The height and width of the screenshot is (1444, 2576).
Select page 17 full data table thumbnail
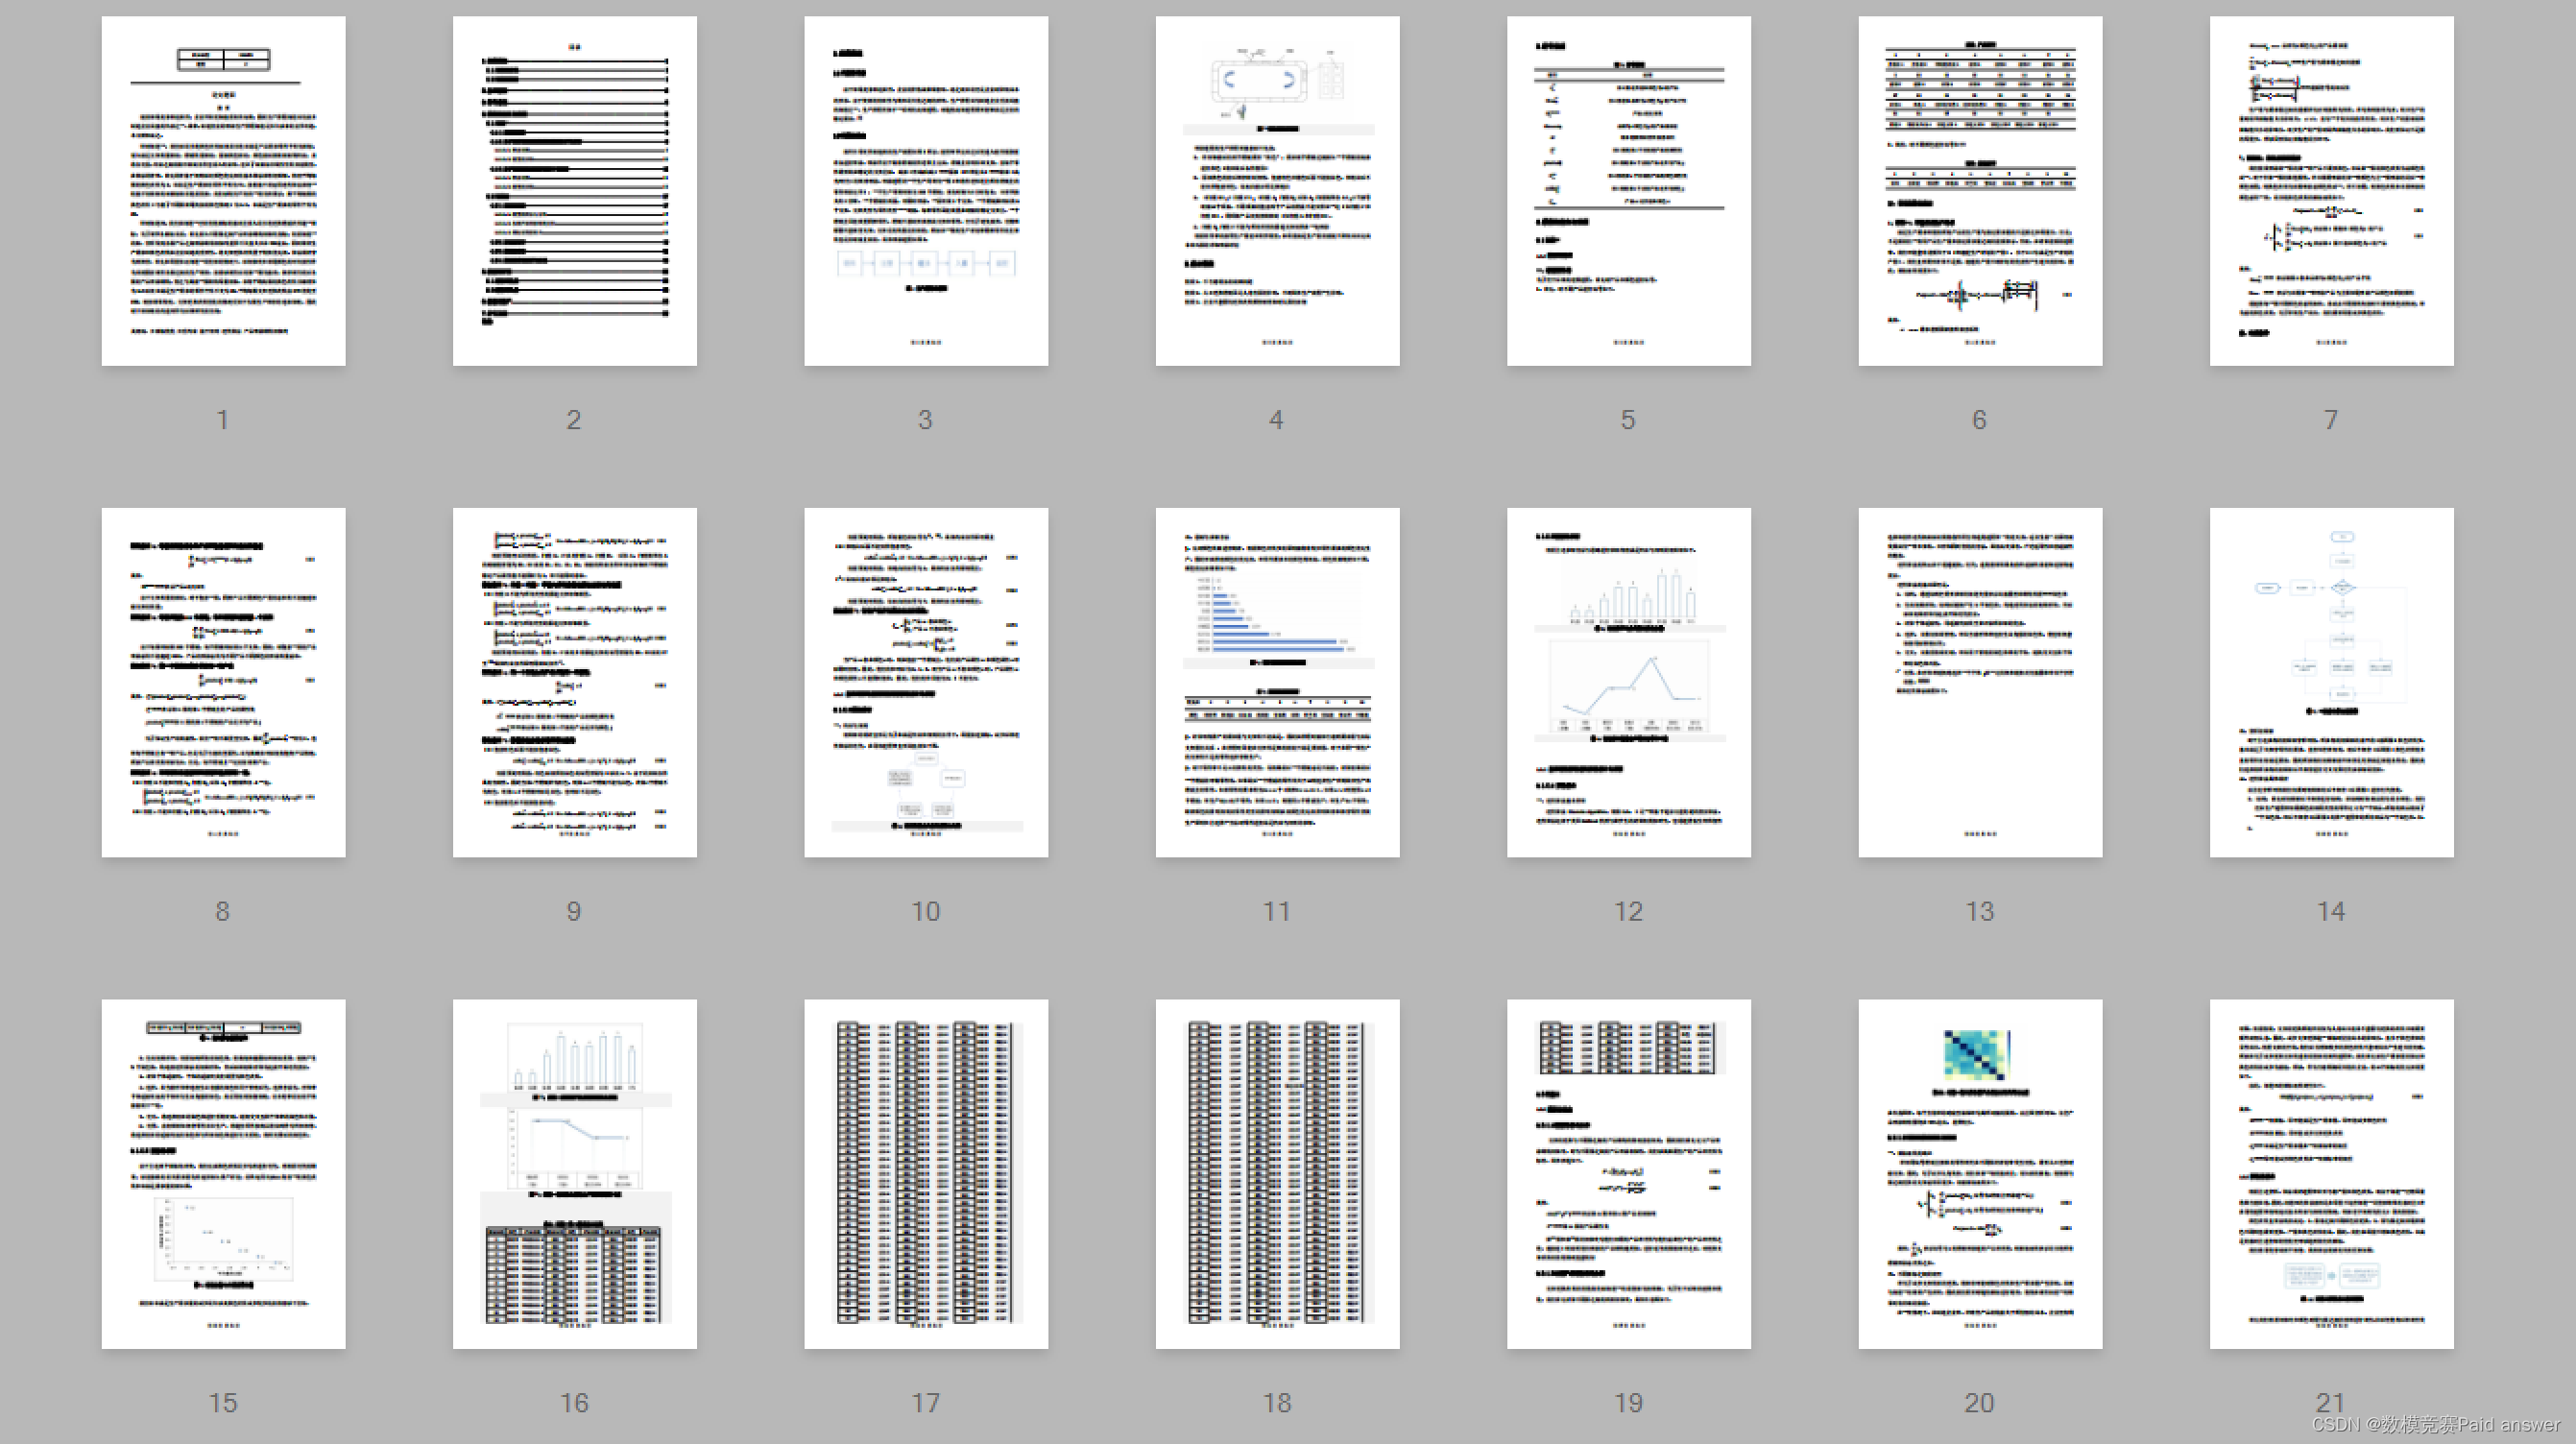926,1173
